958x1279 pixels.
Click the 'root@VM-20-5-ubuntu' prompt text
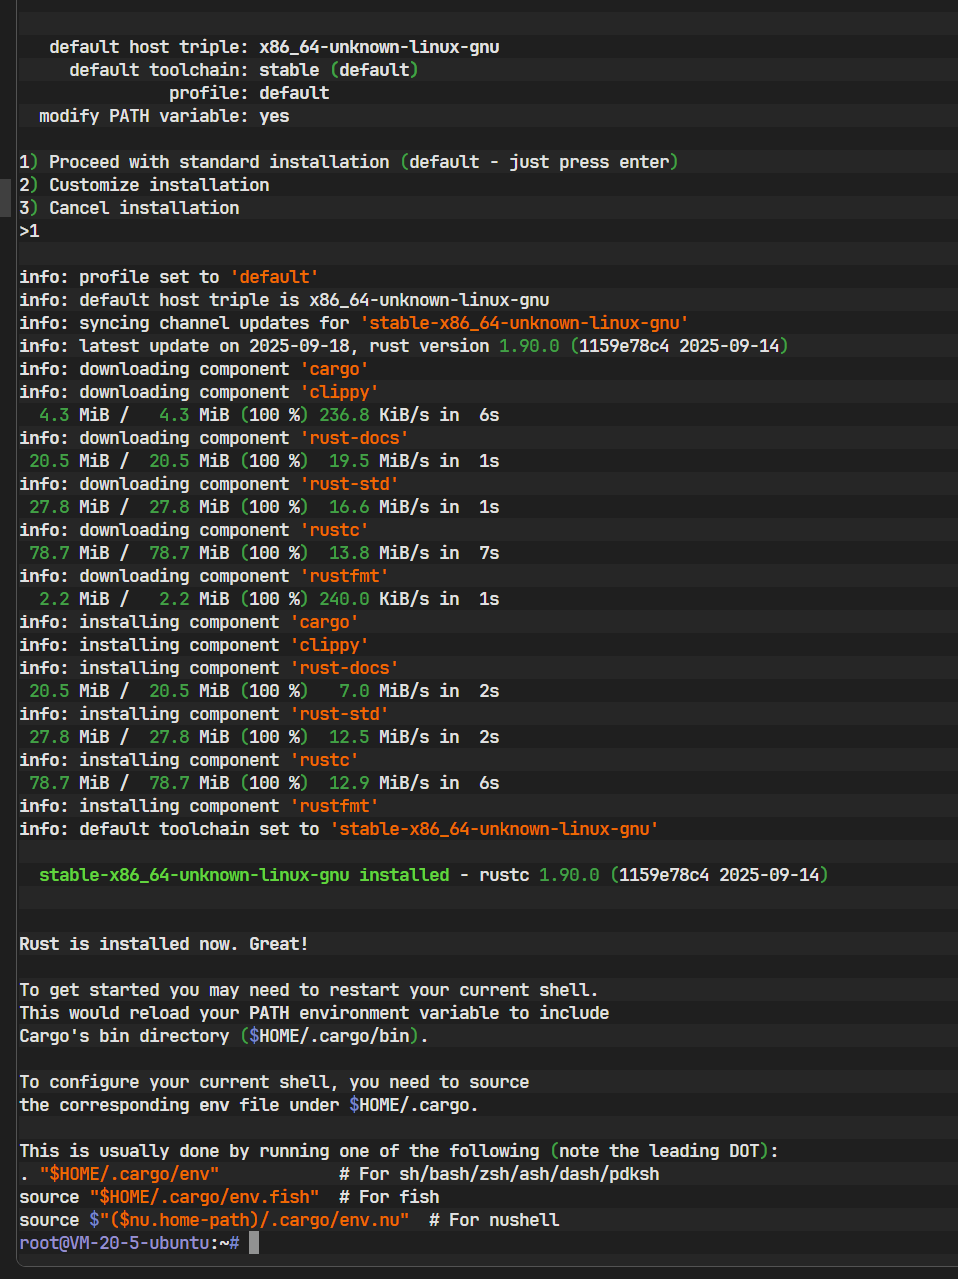(x=114, y=1242)
